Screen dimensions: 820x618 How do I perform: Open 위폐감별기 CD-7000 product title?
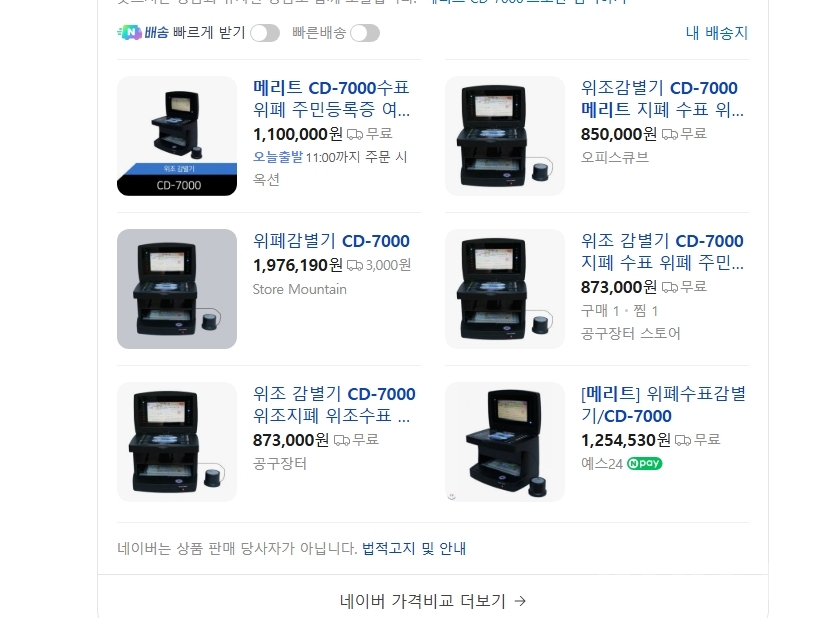(x=331, y=241)
